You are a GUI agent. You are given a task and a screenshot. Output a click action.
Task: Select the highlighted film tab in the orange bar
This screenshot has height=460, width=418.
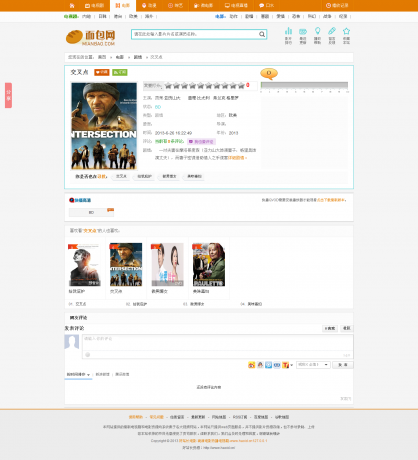tap(123, 6)
